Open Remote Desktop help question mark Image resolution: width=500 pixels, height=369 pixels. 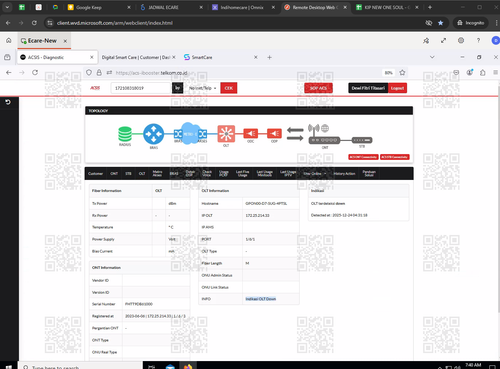[478, 41]
